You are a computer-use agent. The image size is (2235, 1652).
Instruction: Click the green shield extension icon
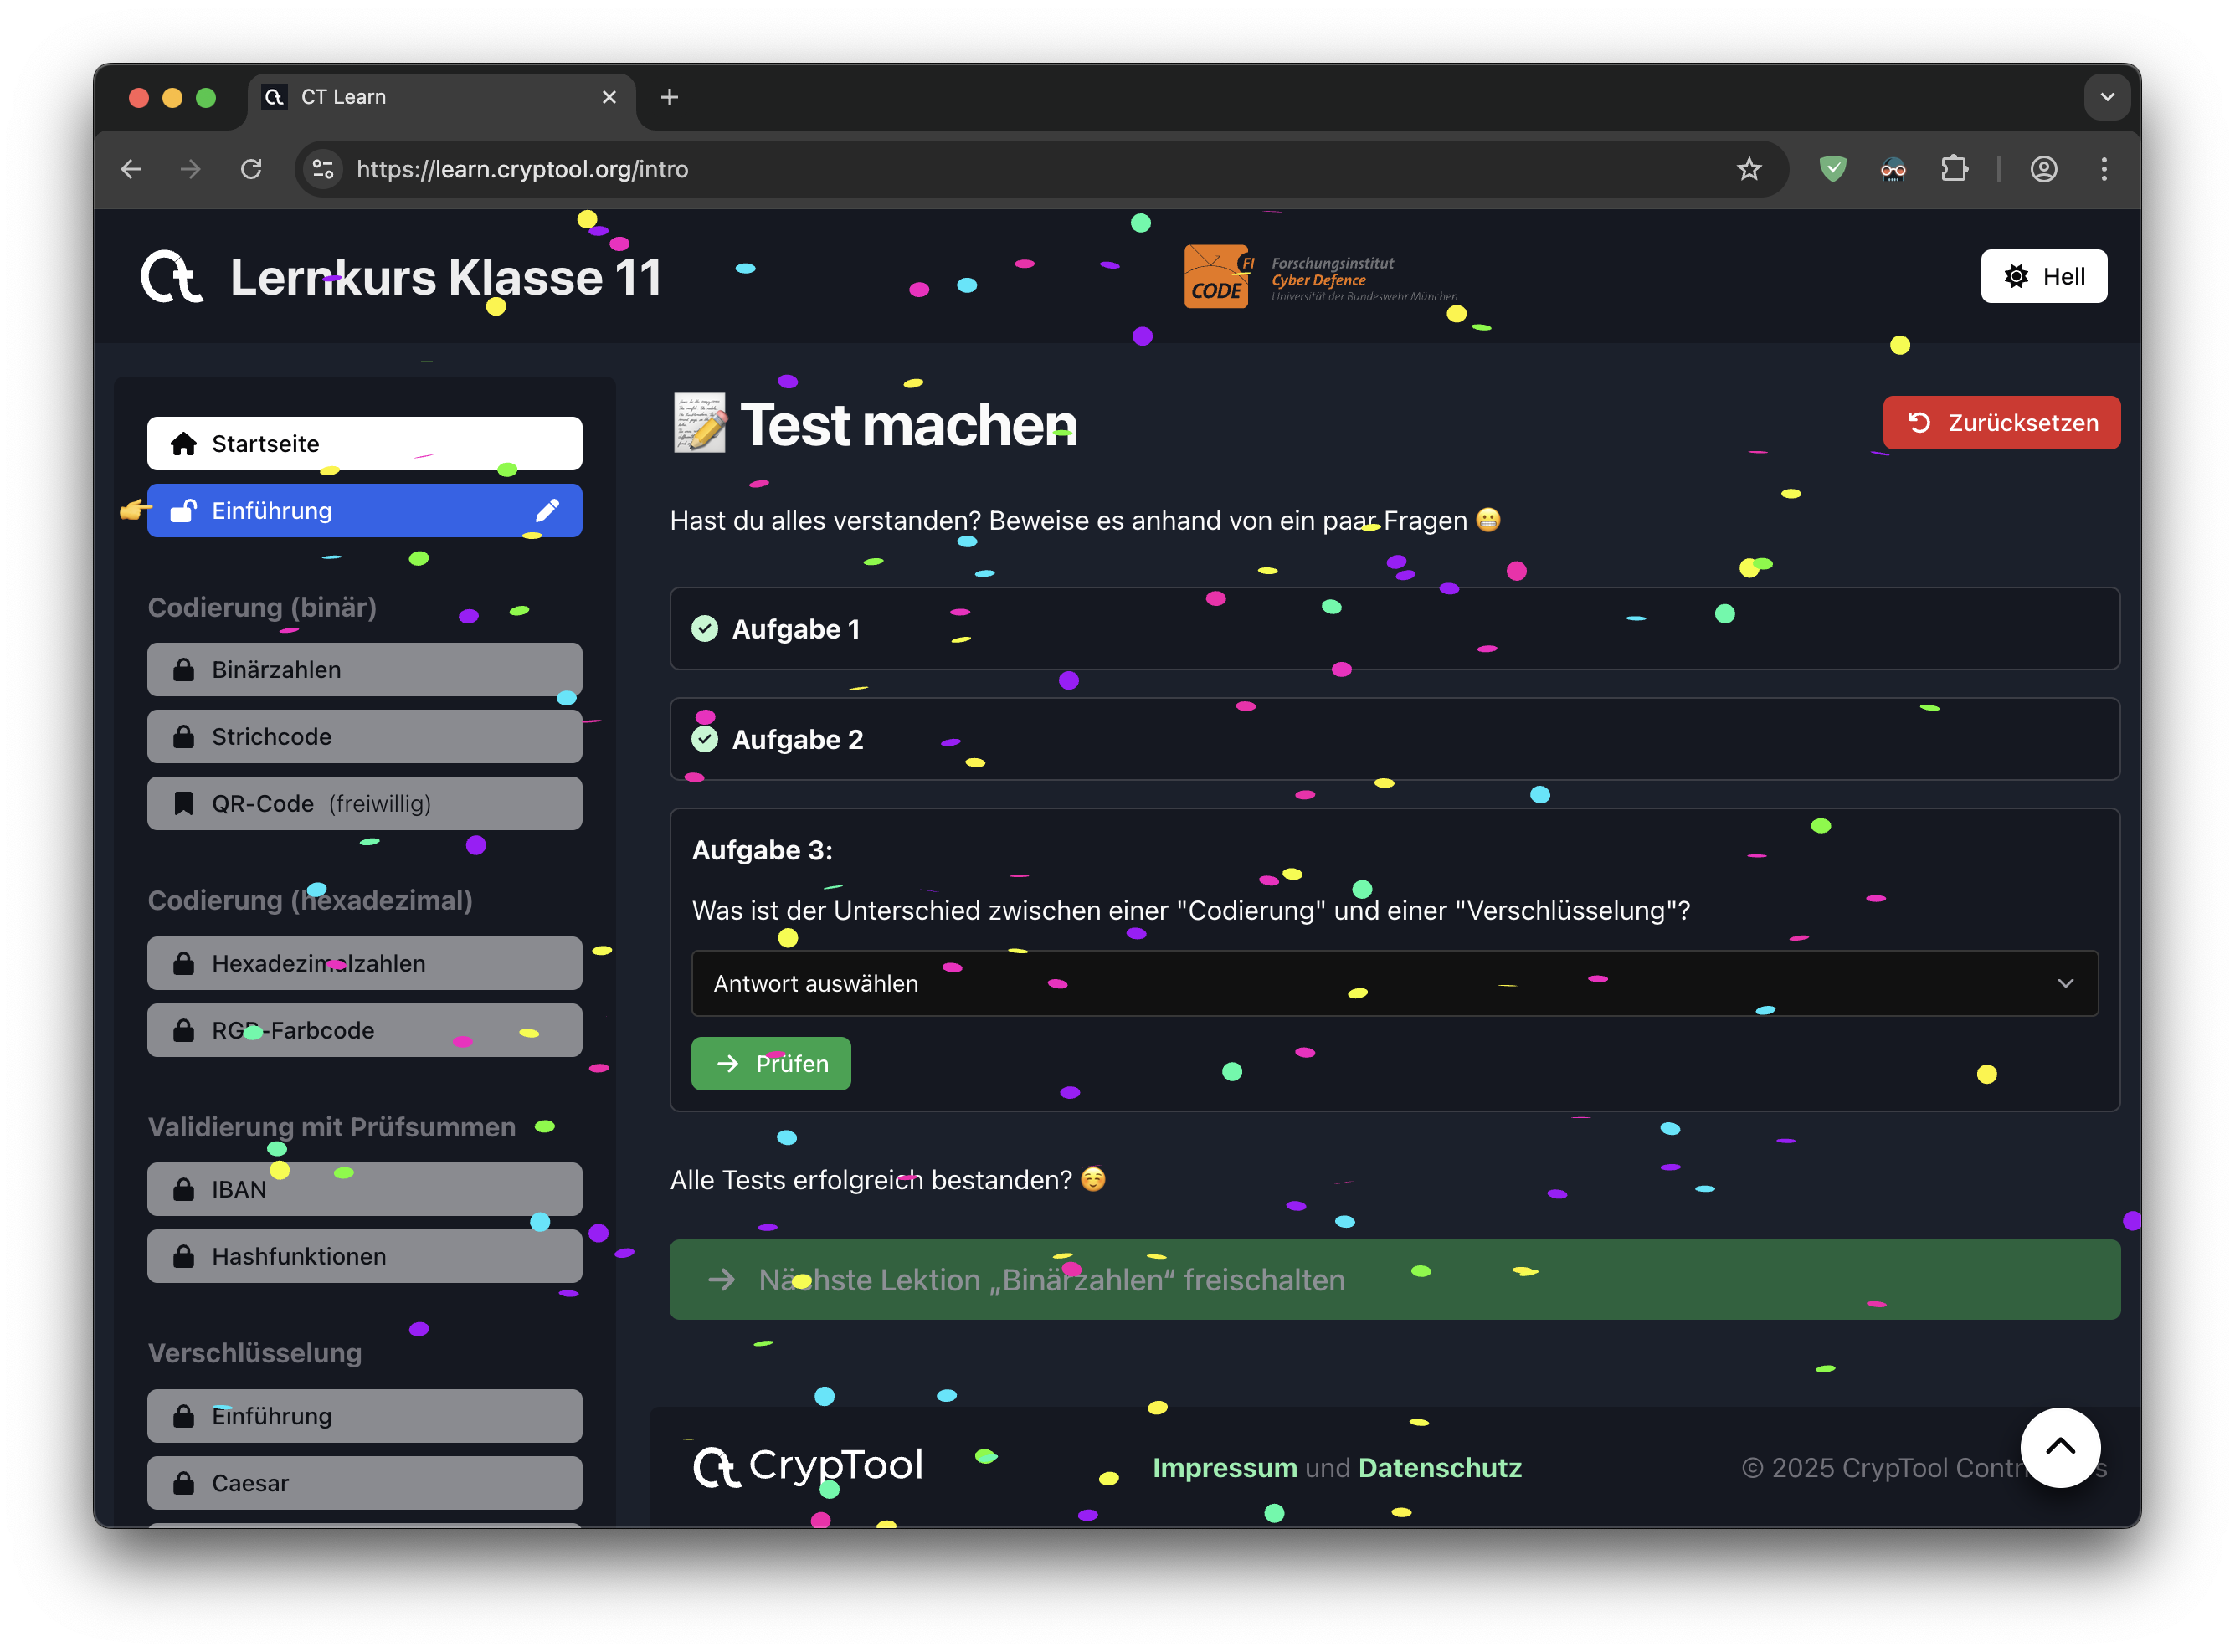pyautogui.click(x=1832, y=169)
